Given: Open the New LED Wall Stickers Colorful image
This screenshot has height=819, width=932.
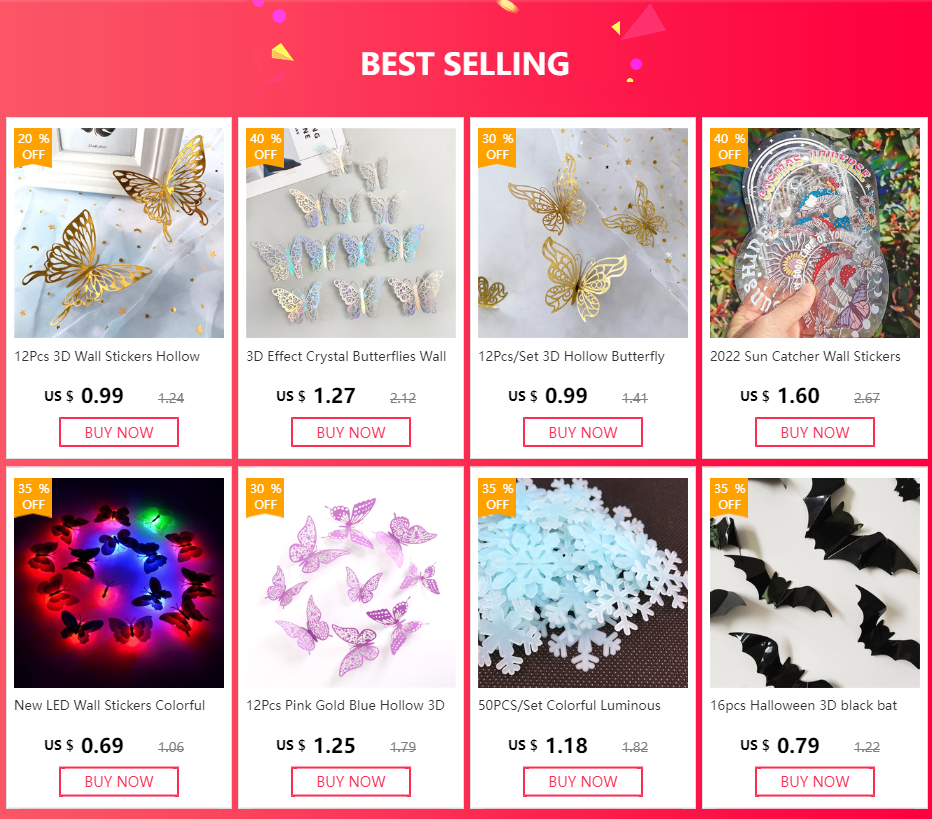Looking at the screenshot, I should [119, 583].
